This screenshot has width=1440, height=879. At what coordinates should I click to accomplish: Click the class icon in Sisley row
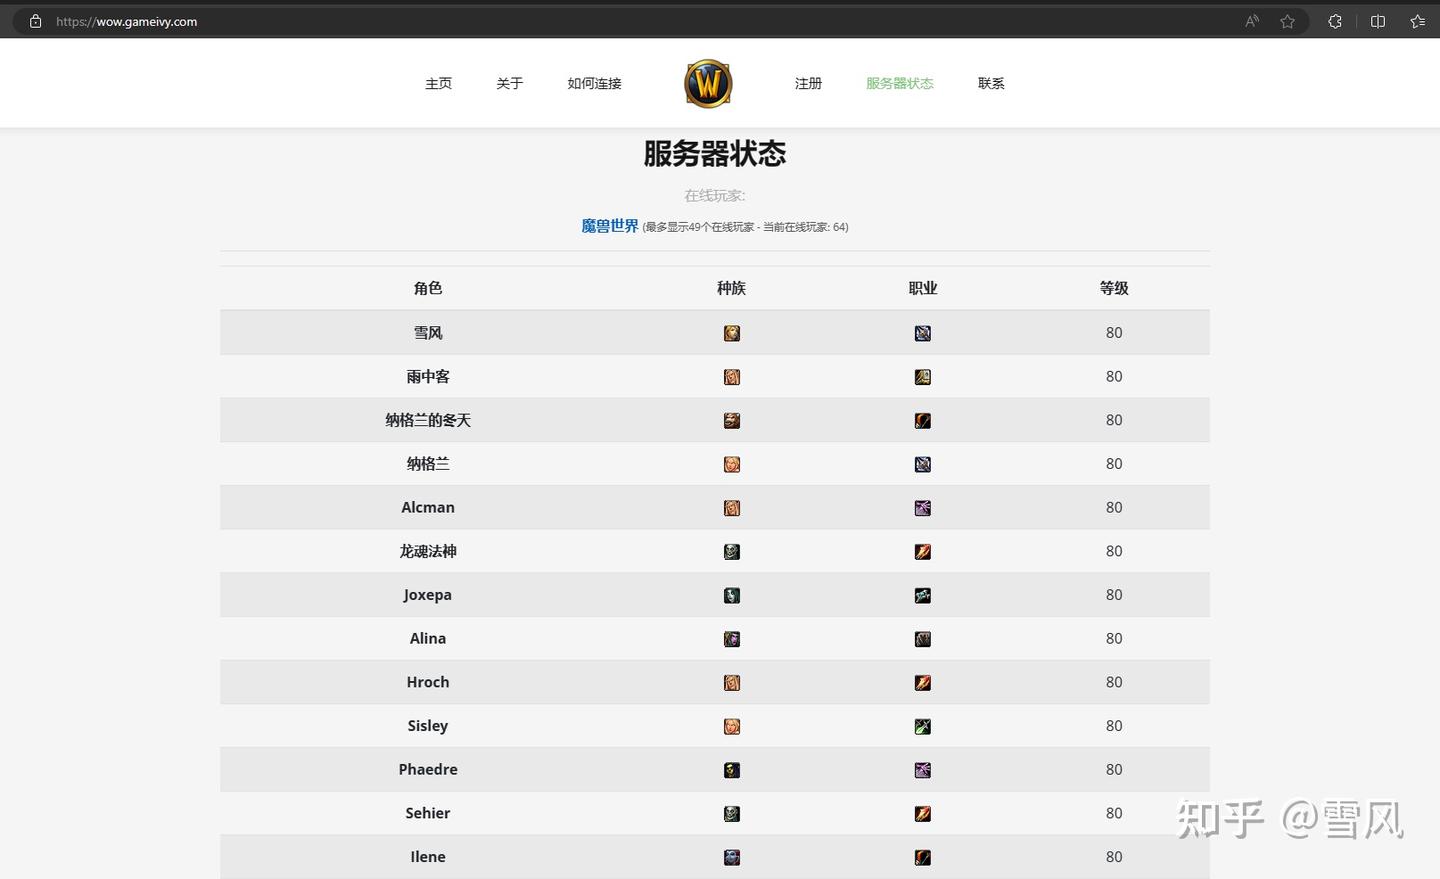(x=923, y=726)
